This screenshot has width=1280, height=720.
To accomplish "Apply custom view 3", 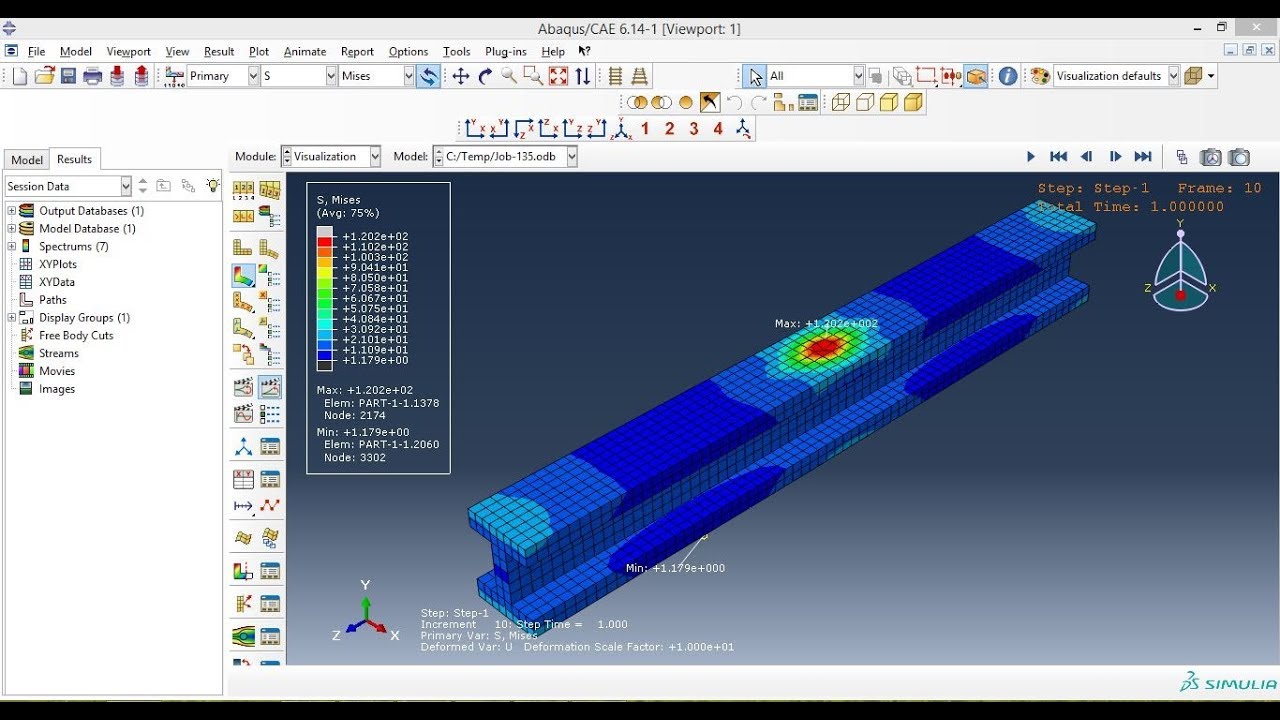I will 693,128.
